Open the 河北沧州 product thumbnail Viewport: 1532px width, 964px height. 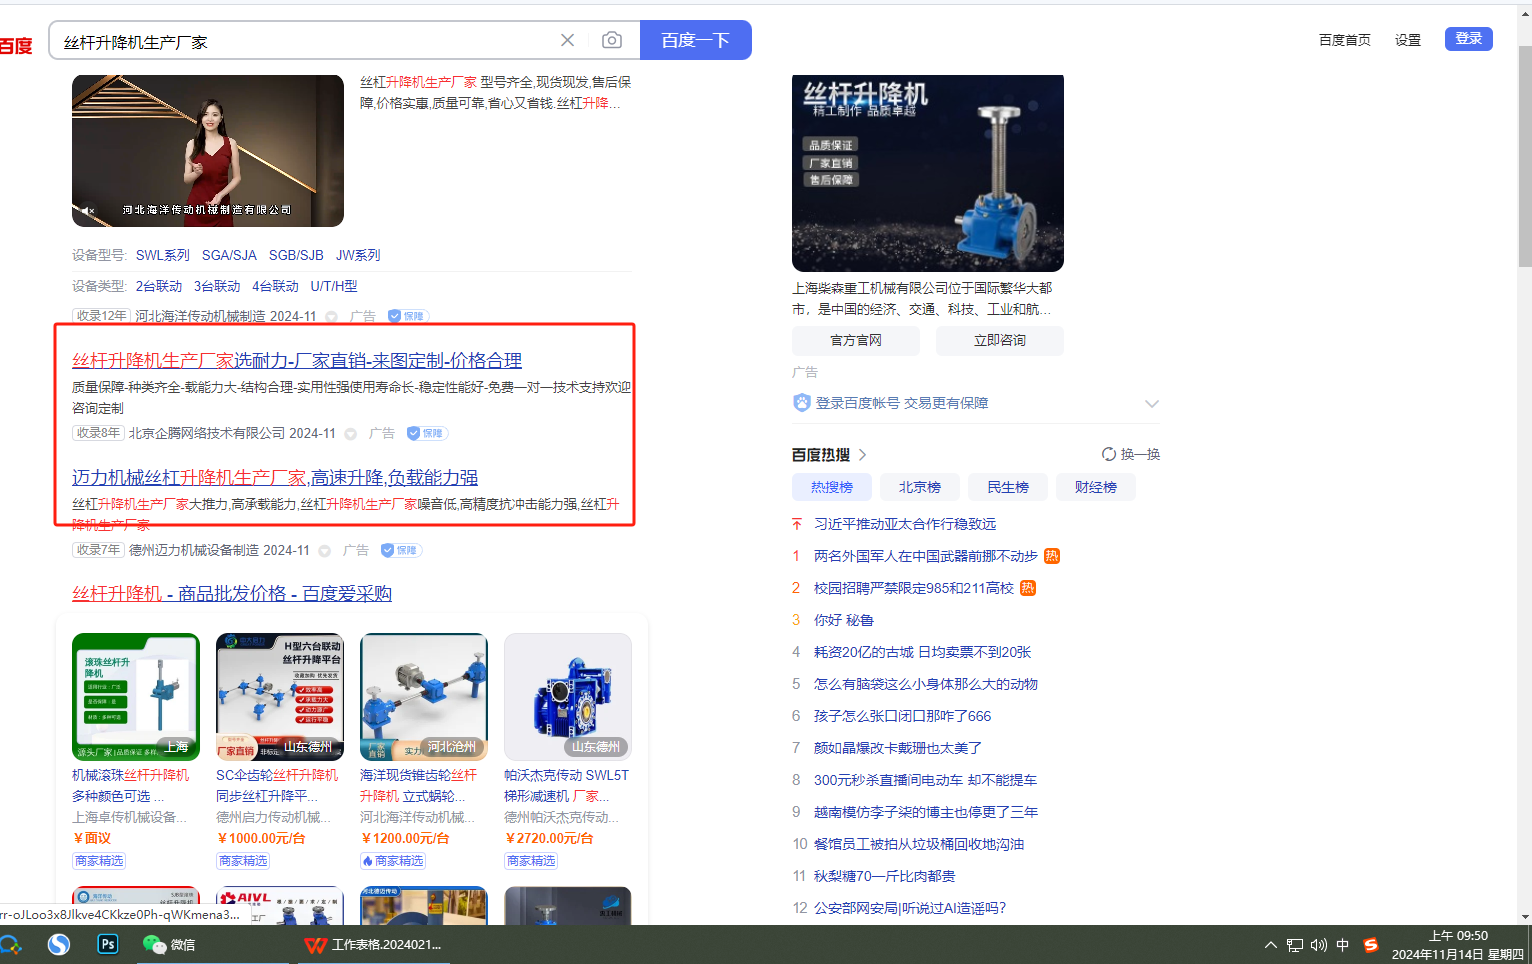tap(424, 697)
